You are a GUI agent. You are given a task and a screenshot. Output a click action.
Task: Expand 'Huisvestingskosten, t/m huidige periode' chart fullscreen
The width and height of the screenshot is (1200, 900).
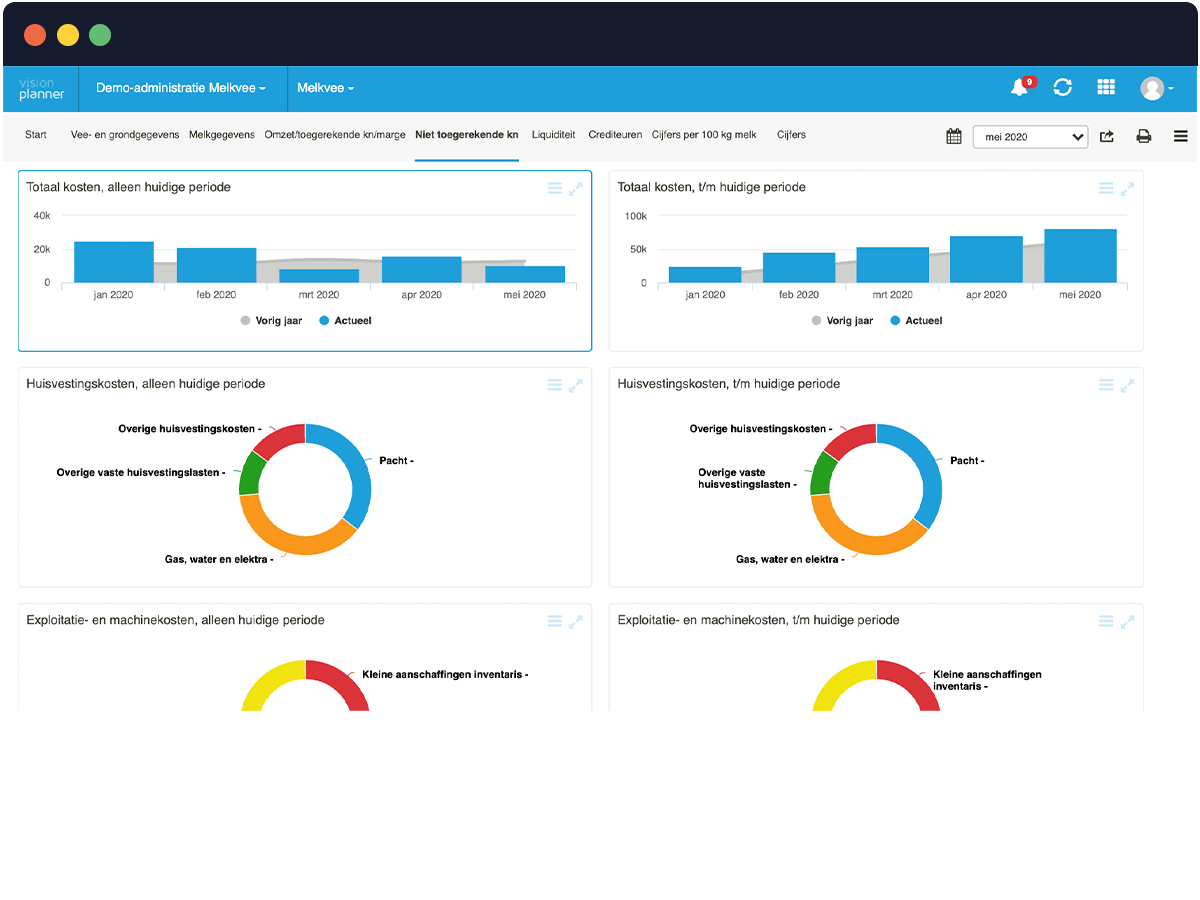[1127, 385]
